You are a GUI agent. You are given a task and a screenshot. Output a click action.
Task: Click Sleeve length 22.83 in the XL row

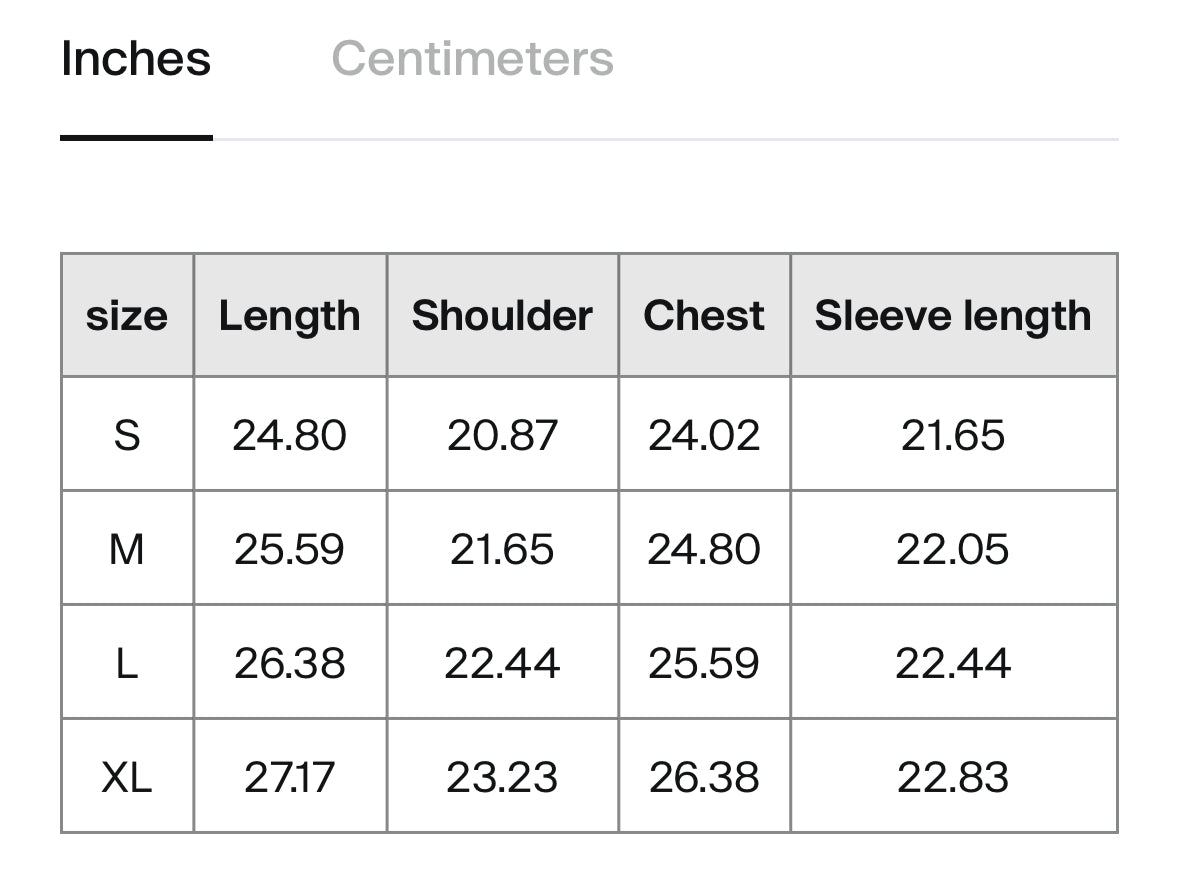pos(953,777)
